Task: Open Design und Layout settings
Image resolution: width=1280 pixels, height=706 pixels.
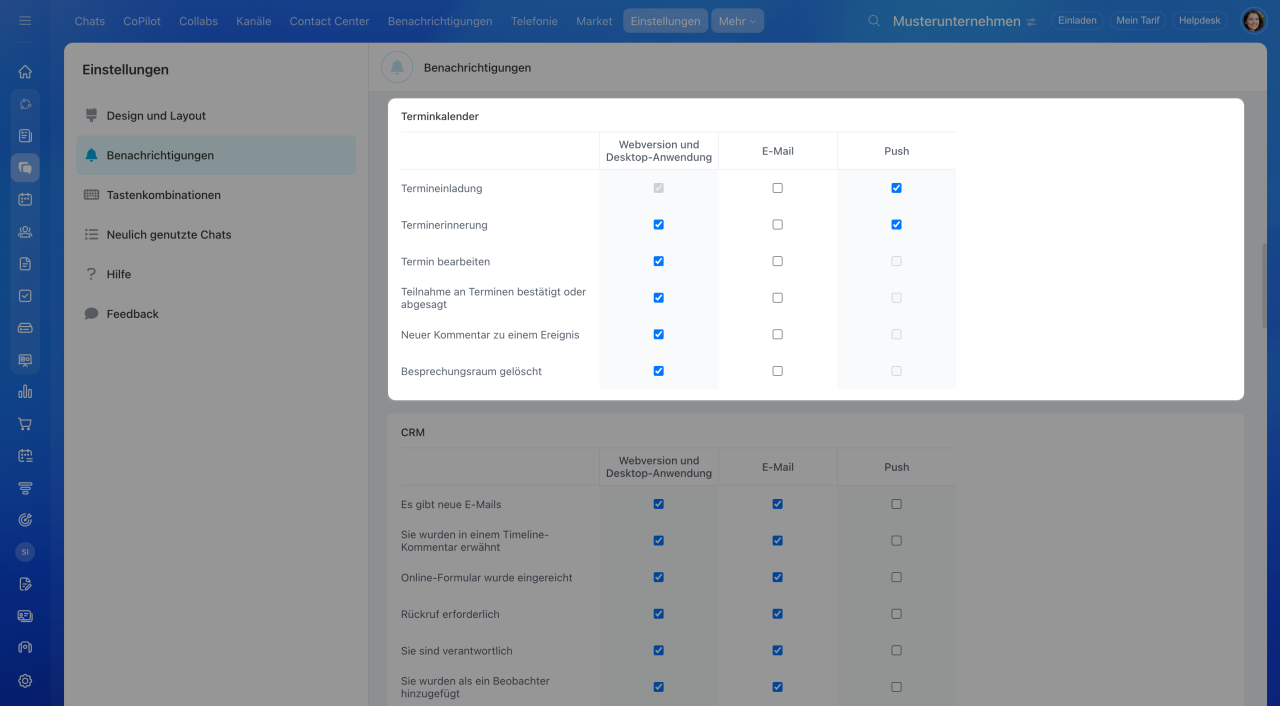Action: tap(216, 116)
